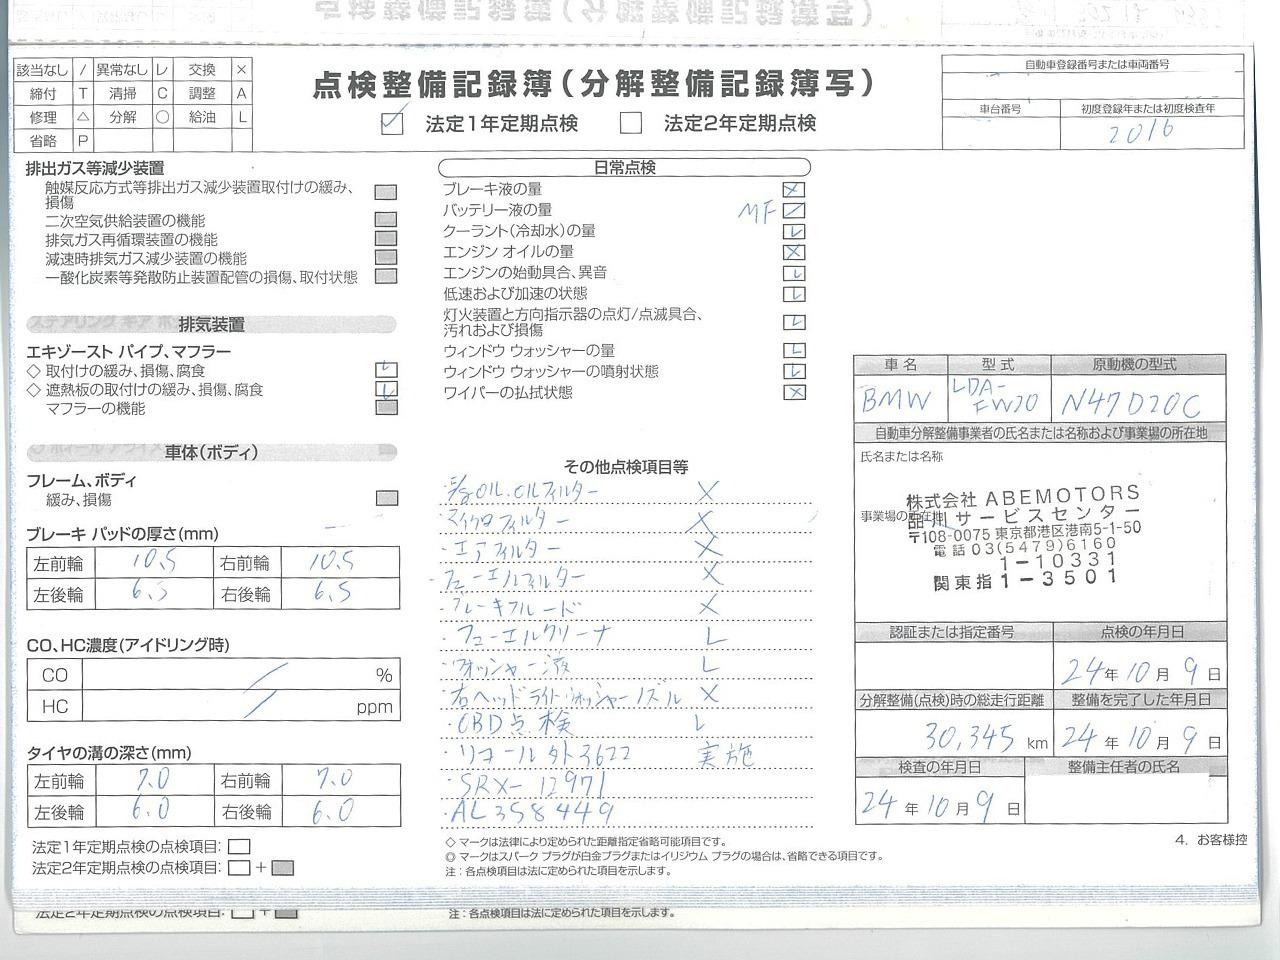Select the handwritten OBD点検 row
Screen dimensions: 1280x960
tap(578, 722)
